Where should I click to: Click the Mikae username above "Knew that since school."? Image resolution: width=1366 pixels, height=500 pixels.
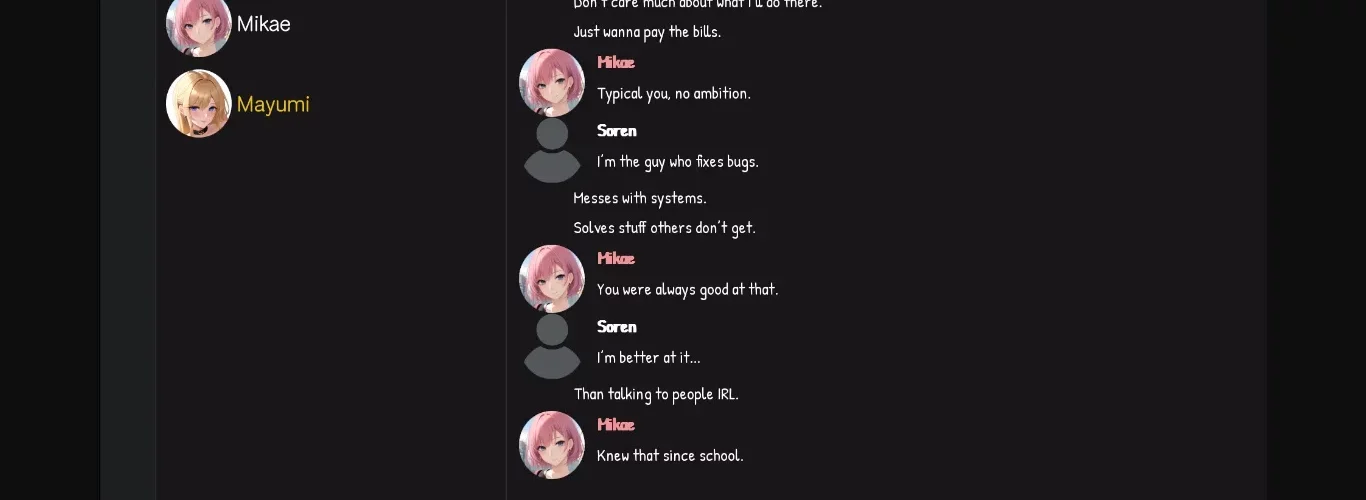click(616, 424)
